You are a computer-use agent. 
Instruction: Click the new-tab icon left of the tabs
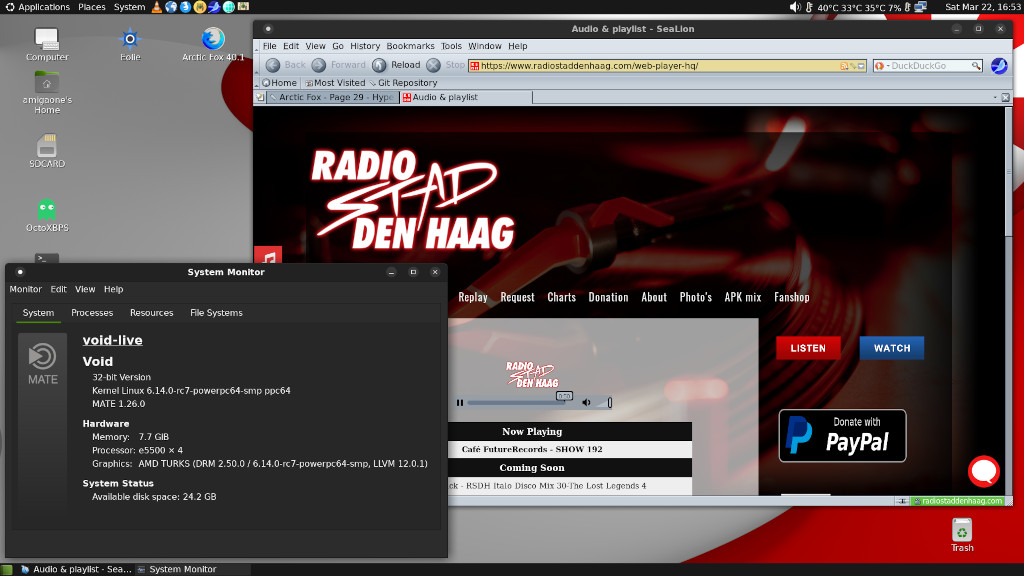(x=260, y=97)
